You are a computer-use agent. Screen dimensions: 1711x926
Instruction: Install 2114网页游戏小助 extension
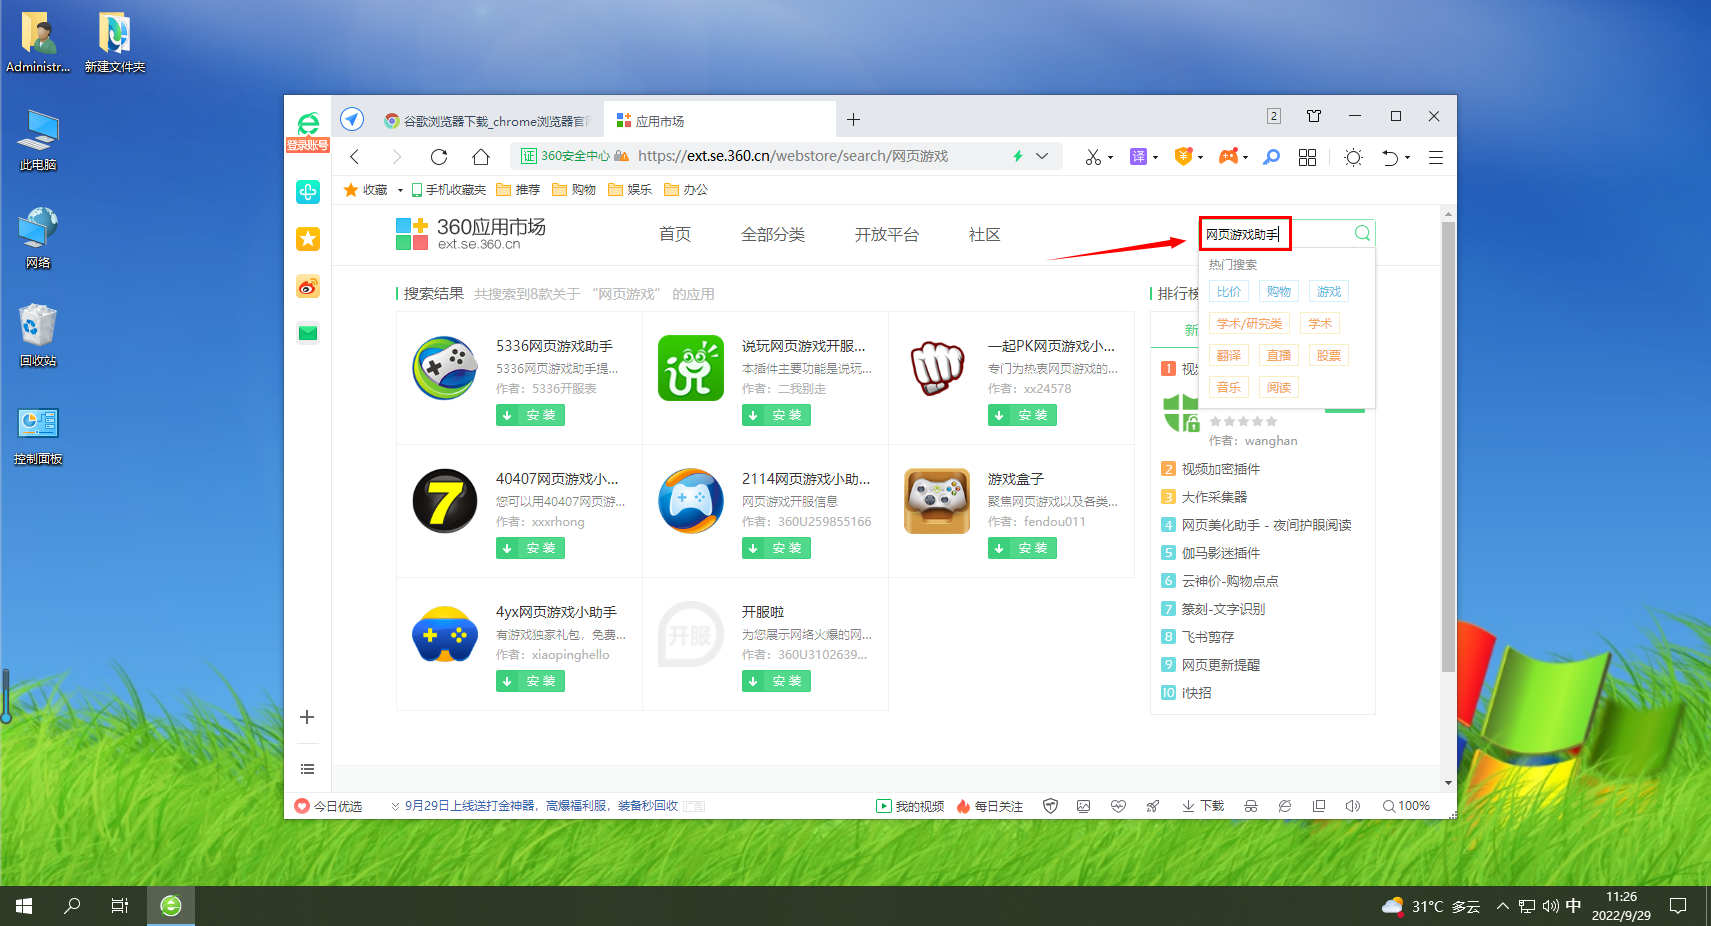click(x=776, y=548)
